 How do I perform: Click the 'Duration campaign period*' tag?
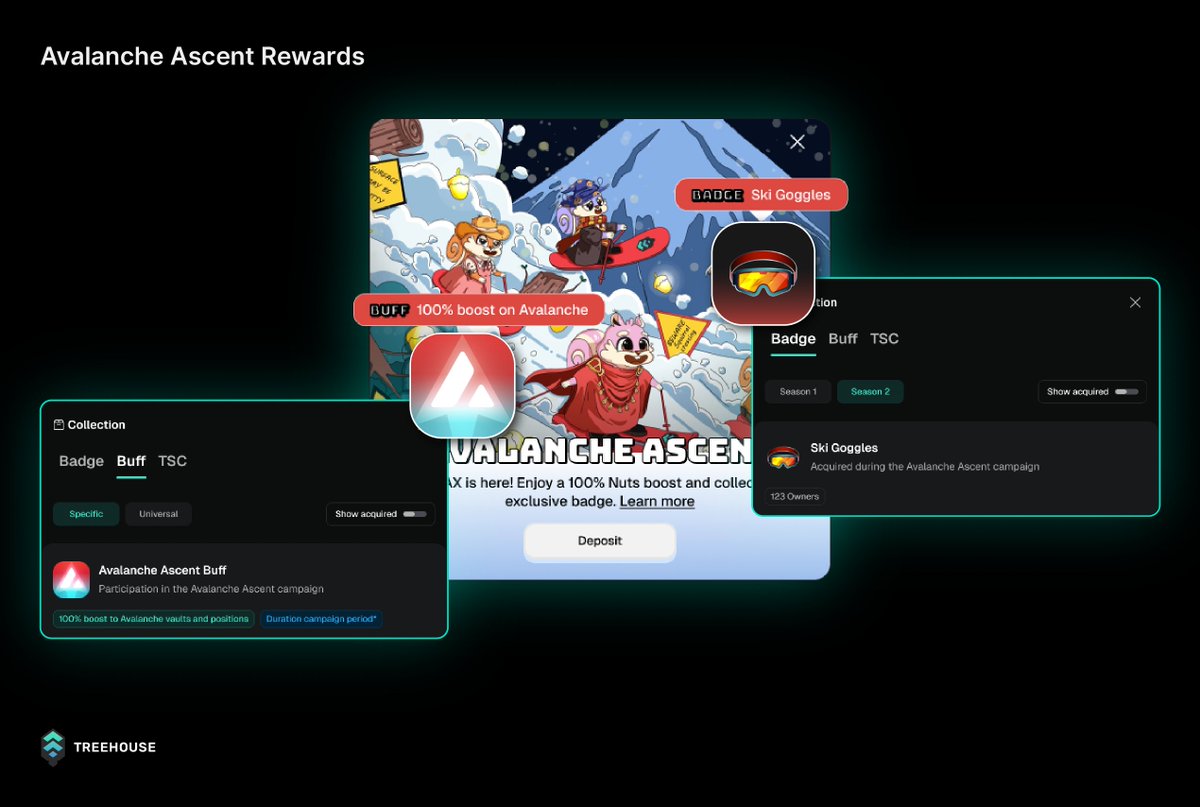pyautogui.click(x=321, y=619)
